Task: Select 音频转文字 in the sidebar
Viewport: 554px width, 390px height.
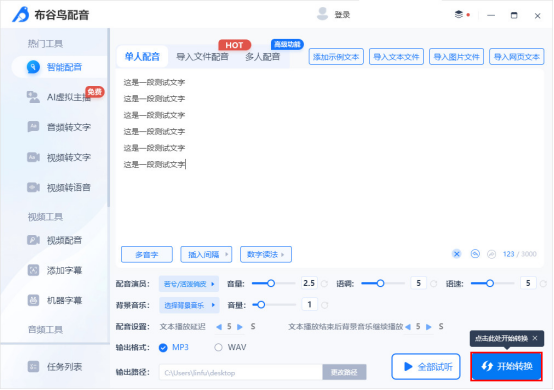Action: coord(60,127)
